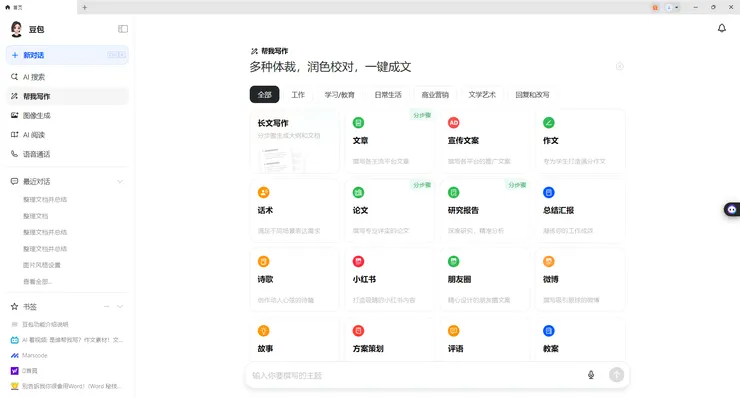Click the dash button beside 书签
The image size is (740, 398).
pyautogui.click(x=107, y=306)
